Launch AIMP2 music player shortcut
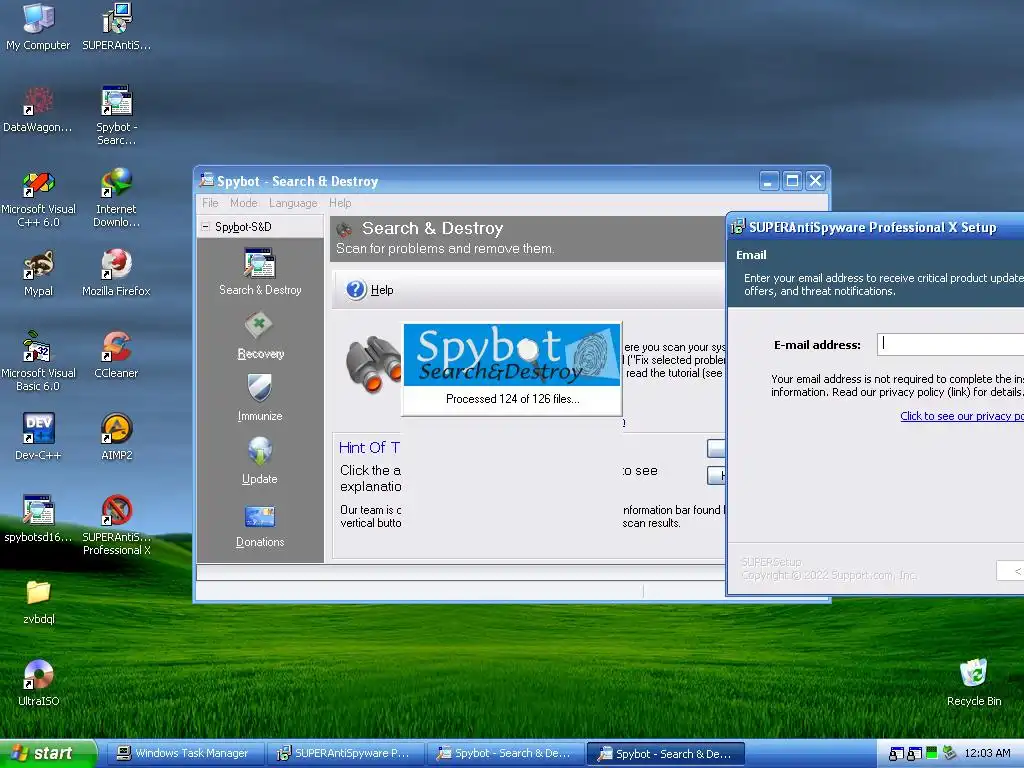The width and height of the screenshot is (1024, 768). tap(116, 438)
